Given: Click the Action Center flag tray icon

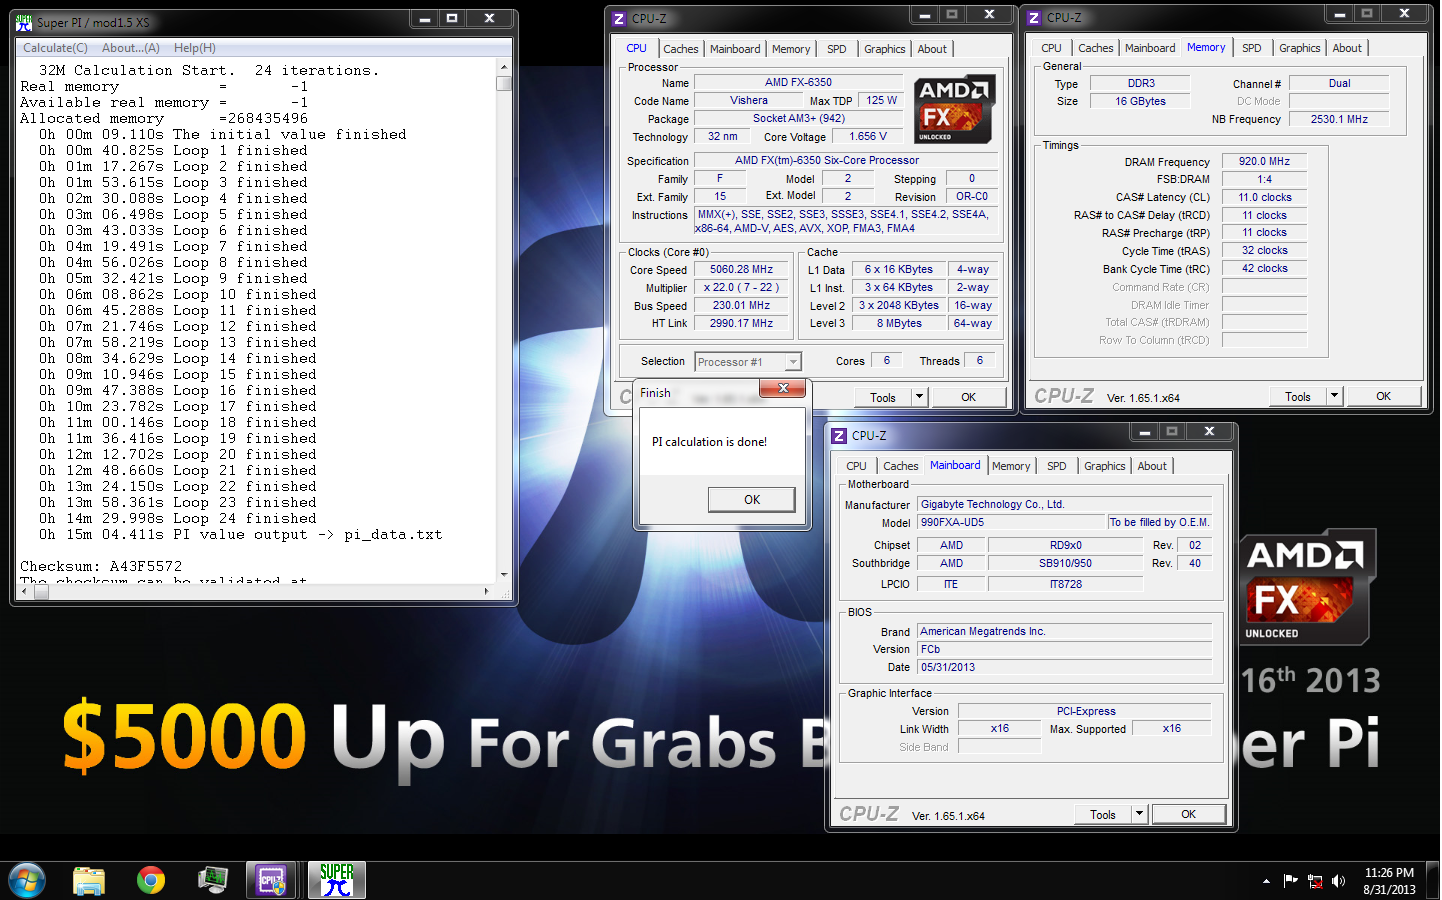Looking at the screenshot, I should point(1290,881).
